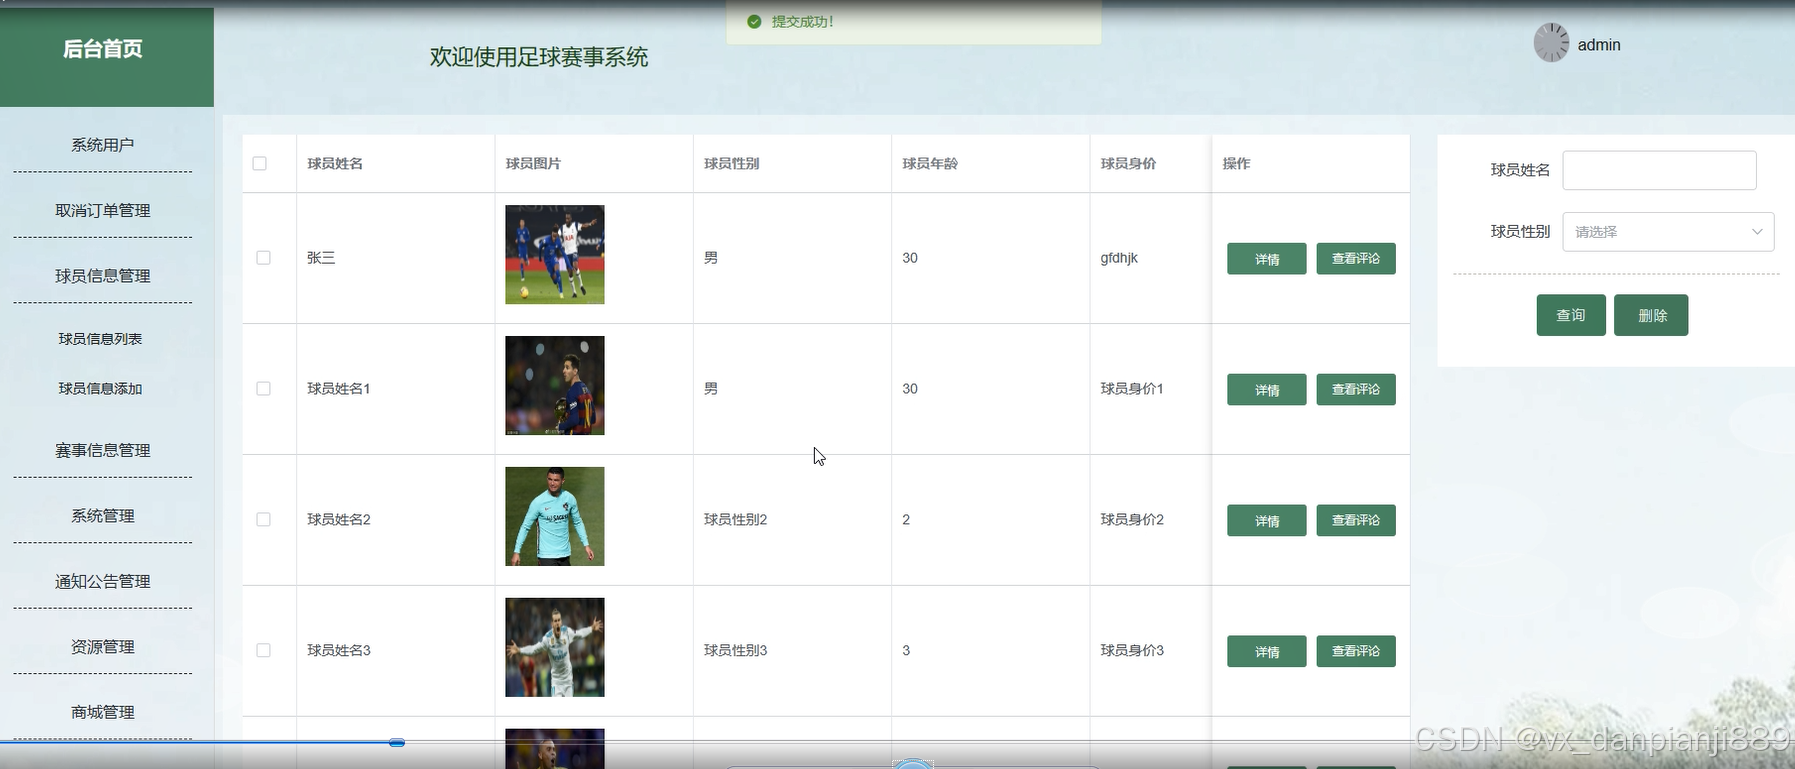1795x769 pixels.
Task: Click 查看评论 button for 张三
Action: pos(1356,259)
